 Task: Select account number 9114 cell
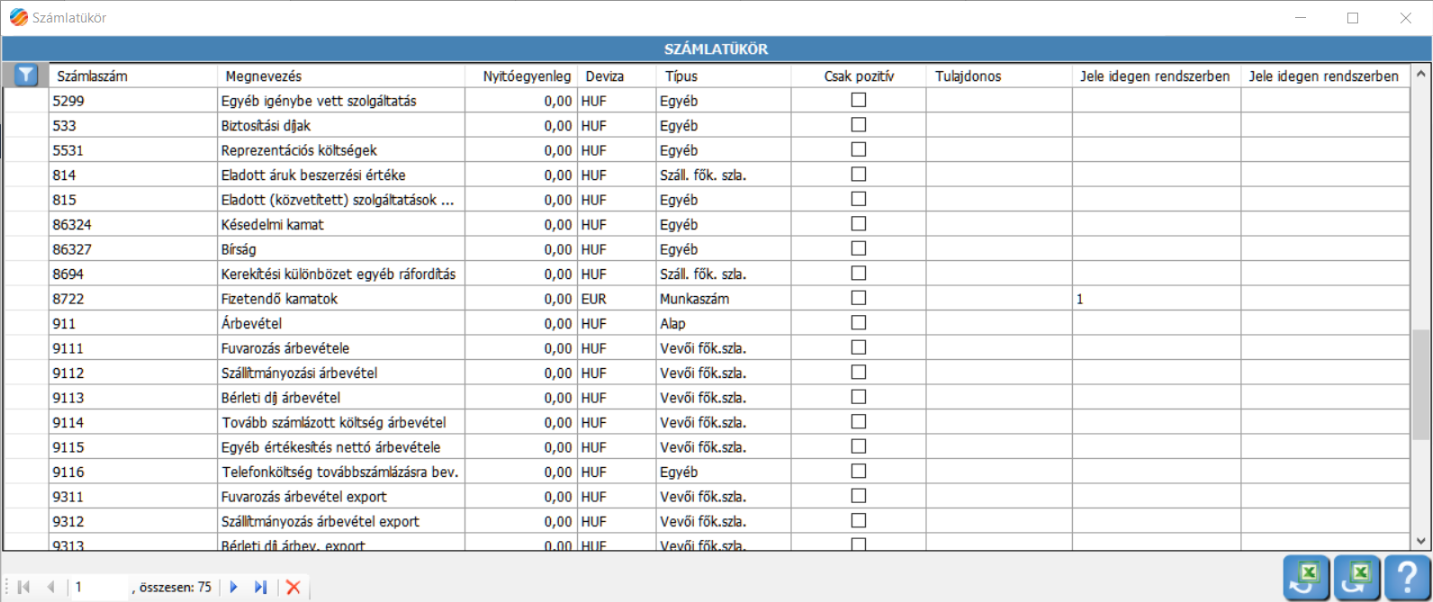(133, 422)
